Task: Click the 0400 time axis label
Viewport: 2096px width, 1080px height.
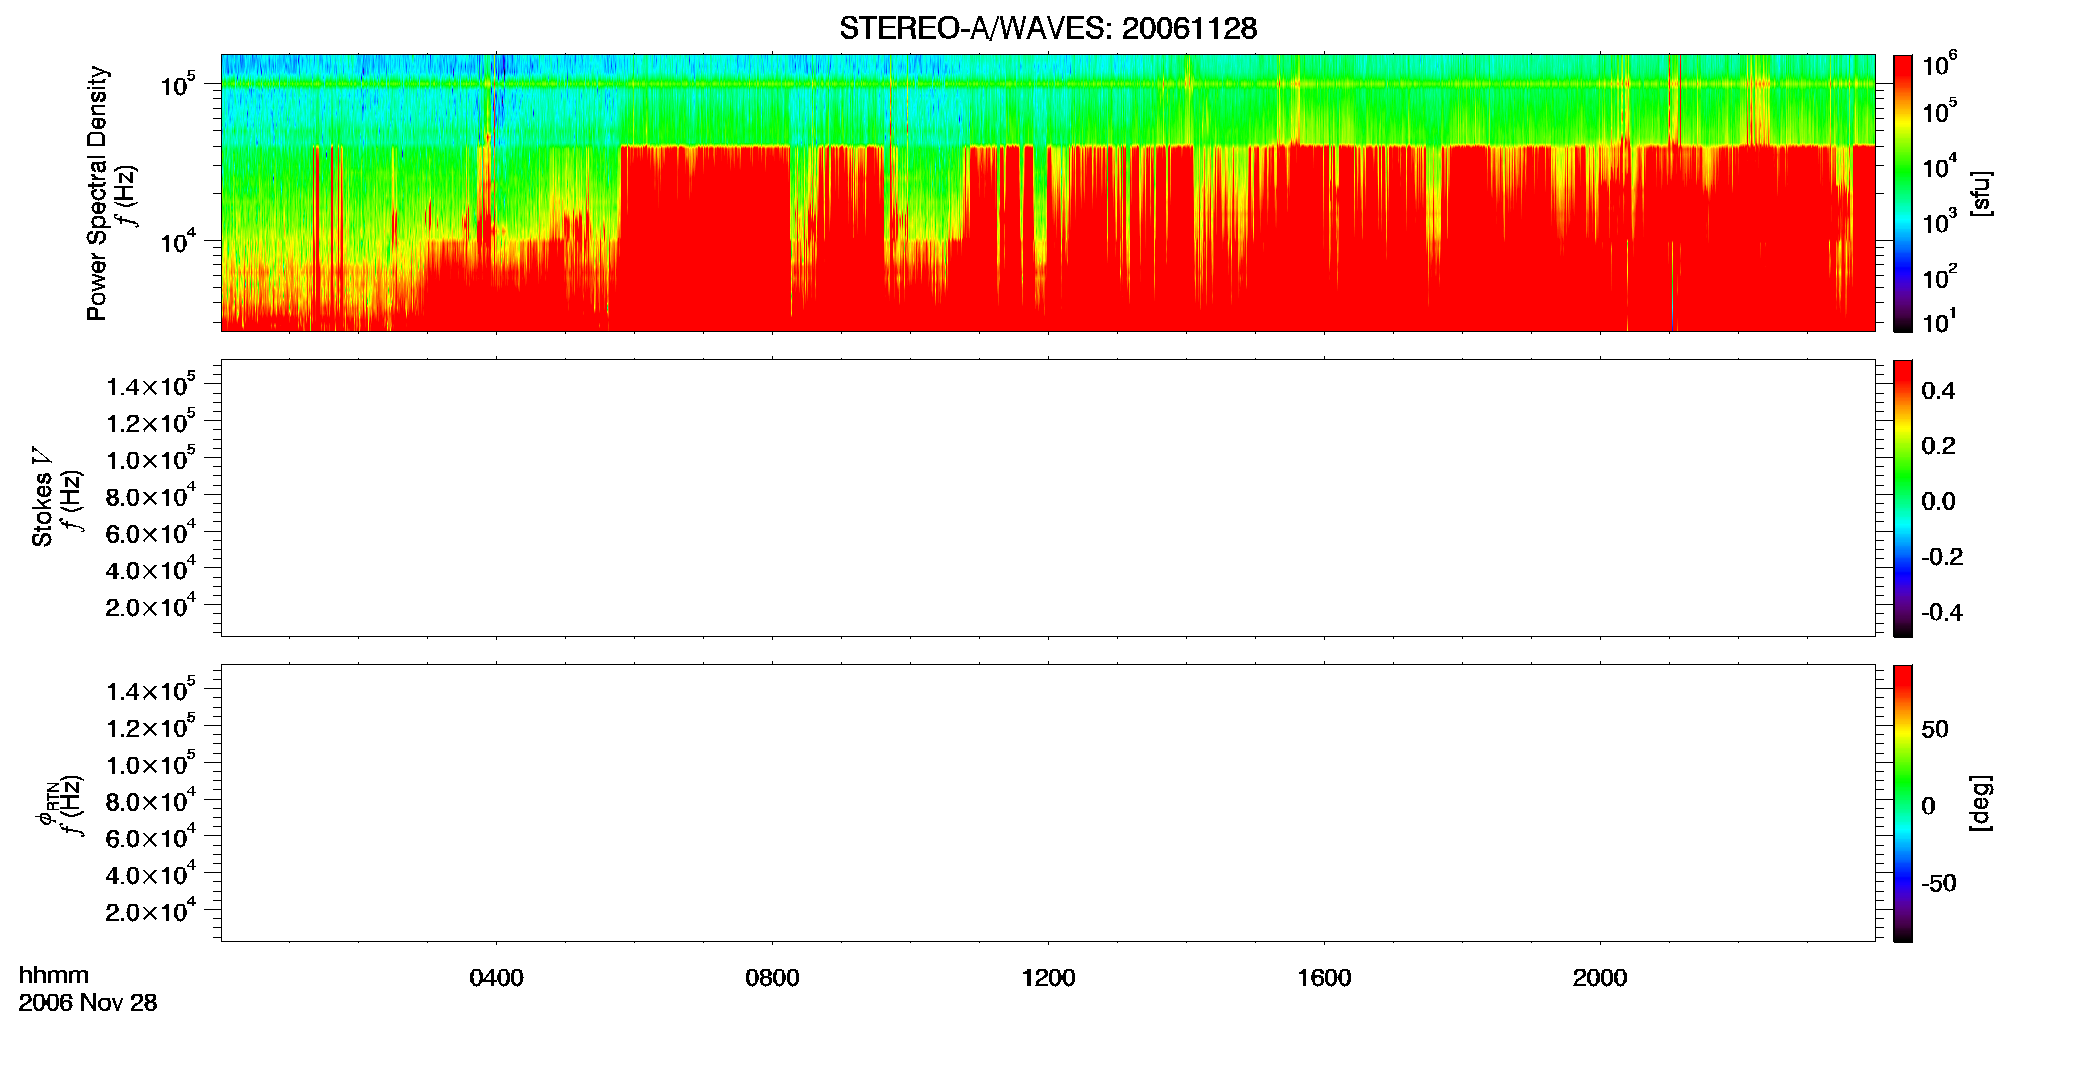Action: click(x=496, y=978)
